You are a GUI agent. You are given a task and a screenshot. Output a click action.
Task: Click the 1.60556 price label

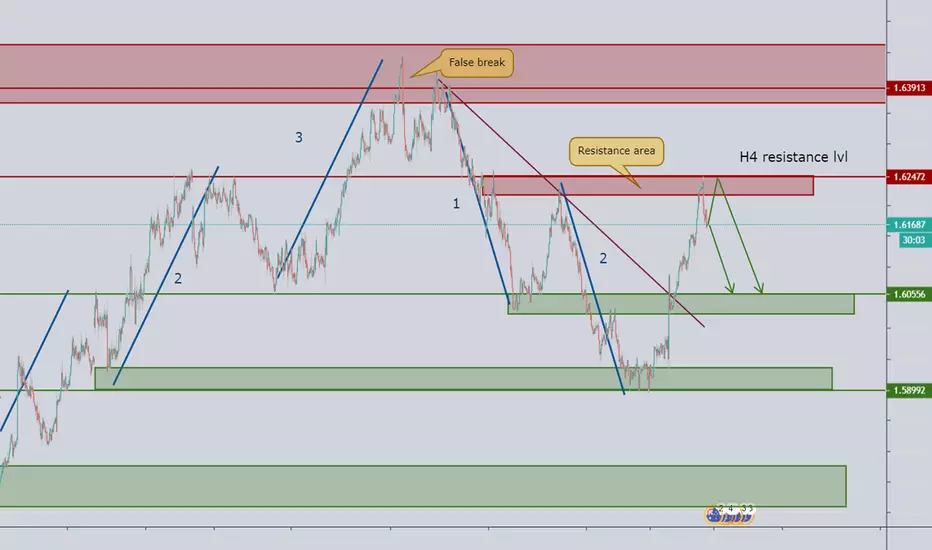click(x=909, y=294)
